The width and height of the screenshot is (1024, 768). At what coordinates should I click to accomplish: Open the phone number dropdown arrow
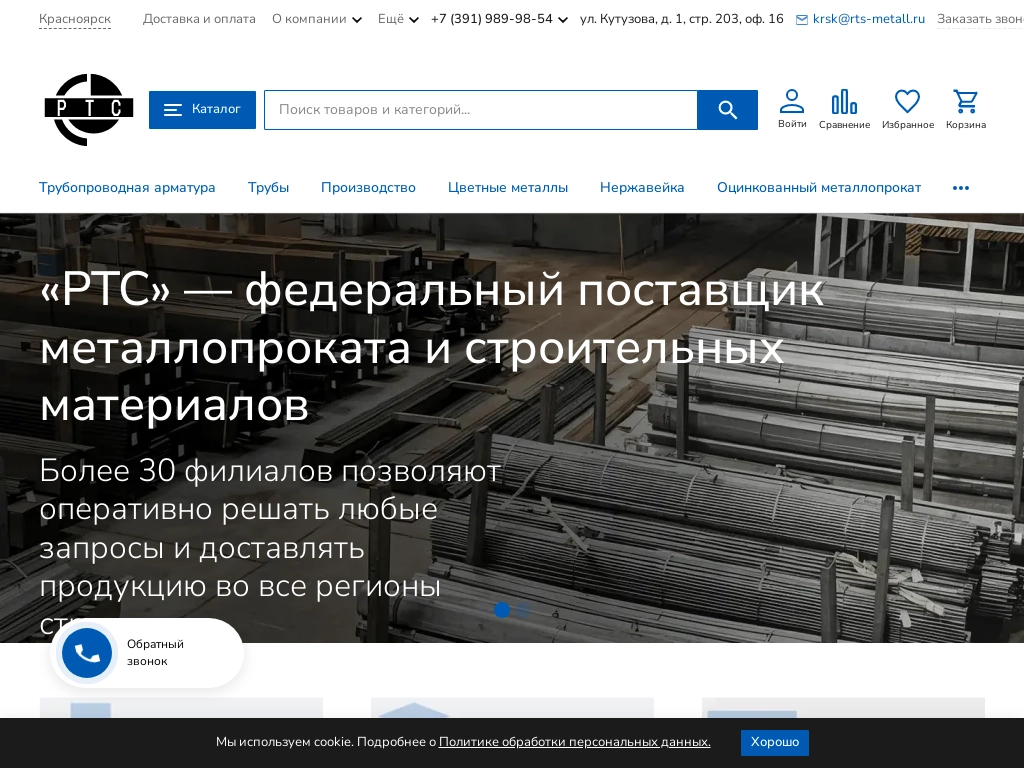(562, 19)
